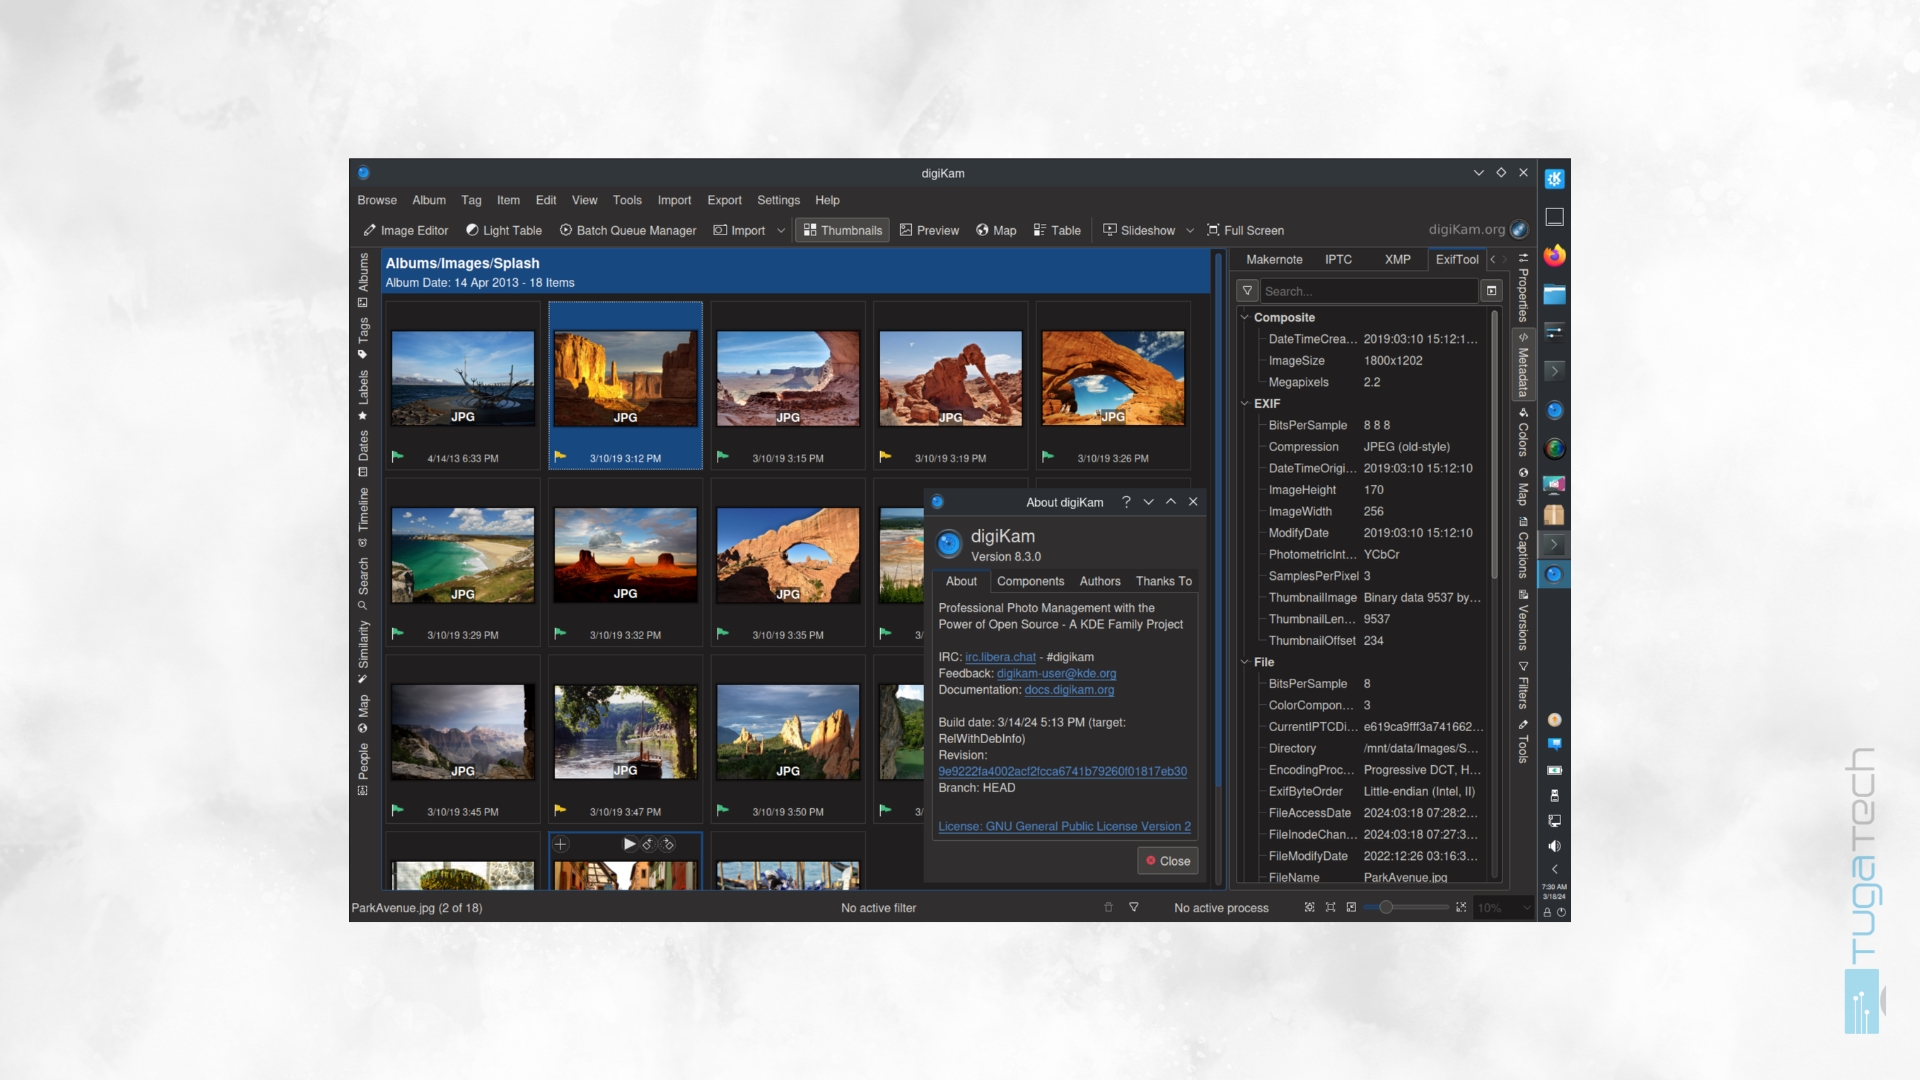This screenshot has height=1080, width=1920.
Task: Open the GNU General Public License link
Action: [1064, 826]
